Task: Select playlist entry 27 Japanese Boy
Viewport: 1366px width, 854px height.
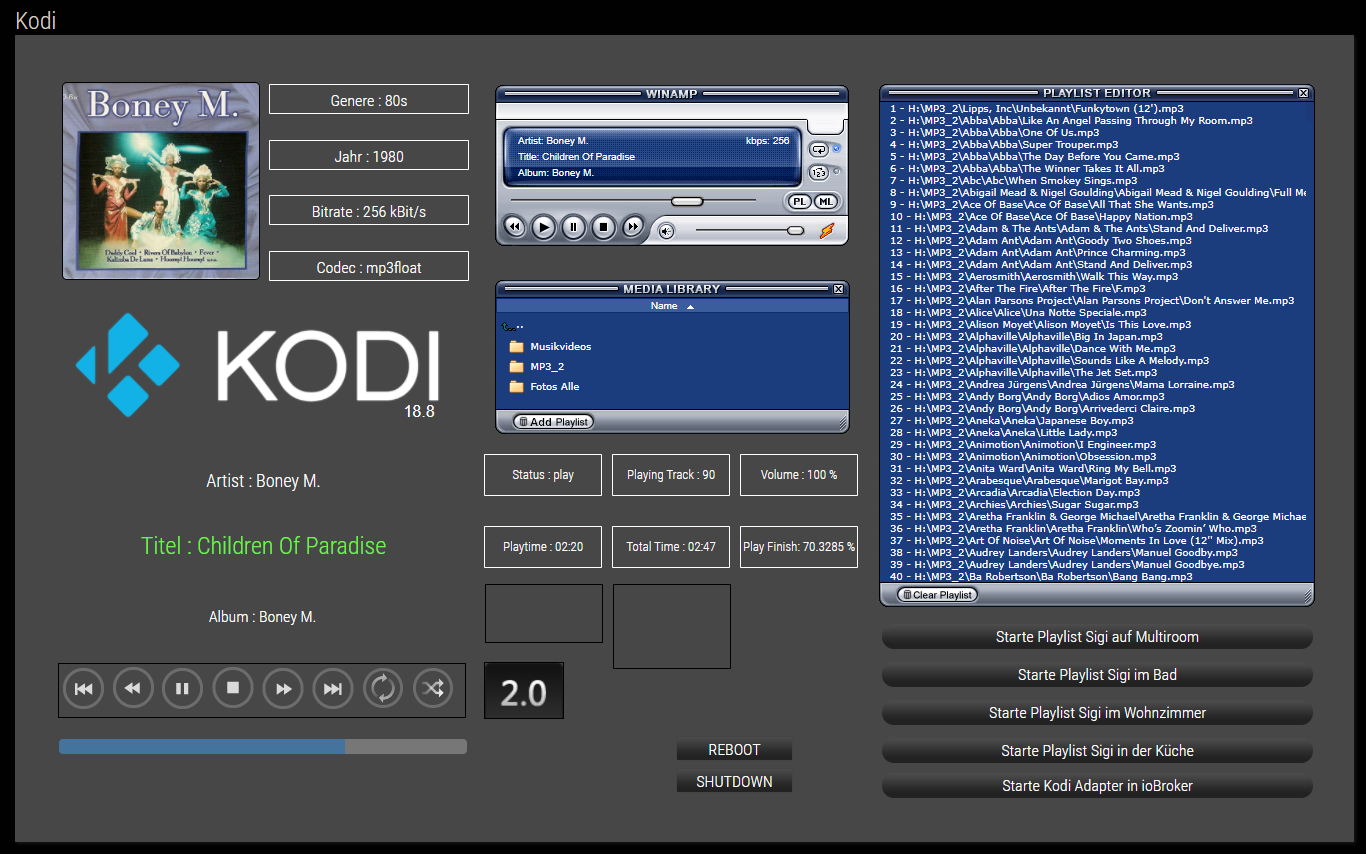Action: [x=1011, y=420]
